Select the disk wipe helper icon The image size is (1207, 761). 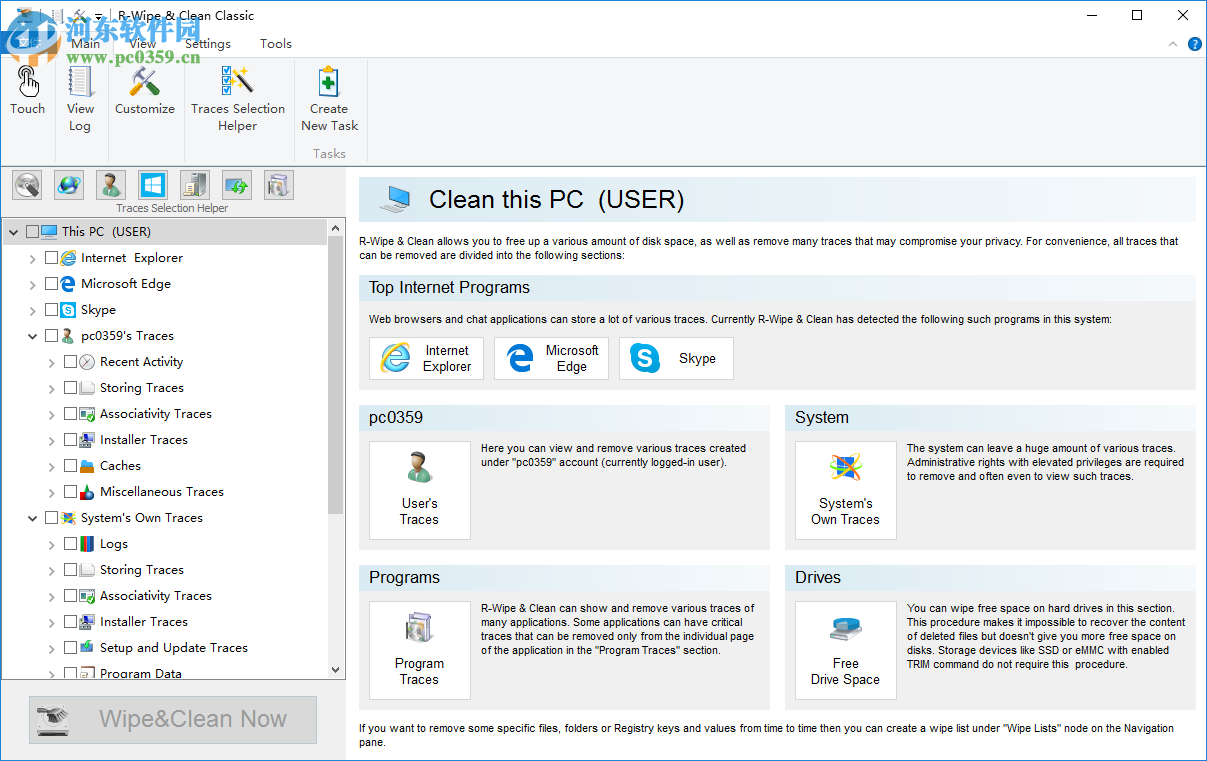click(27, 185)
